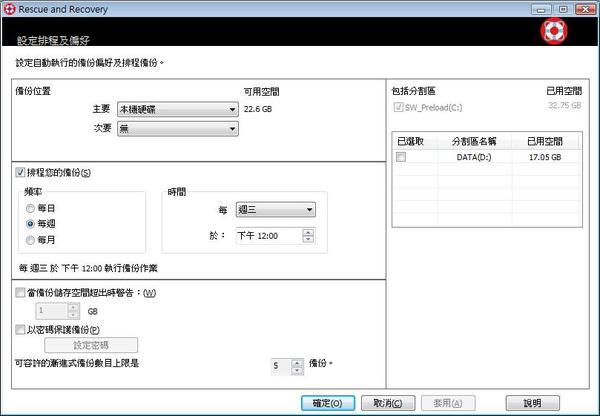Decrease time with the down spinner arrow

pyautogui.click(x=308, y=240)
